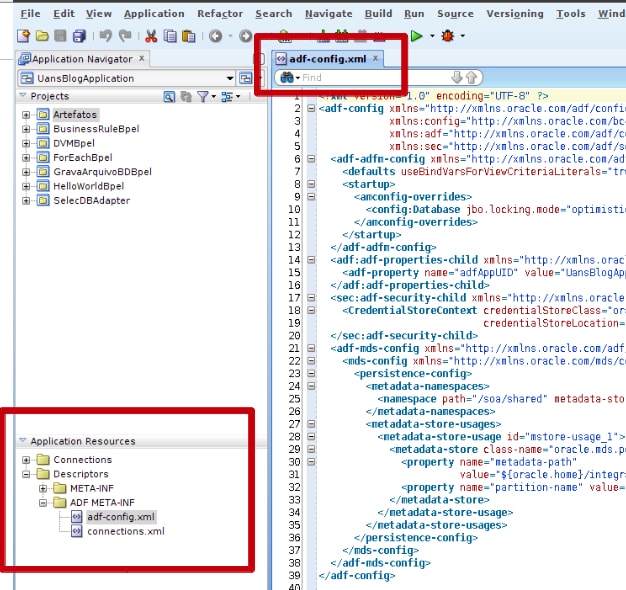Click into the Find input field

coord(373,77)
